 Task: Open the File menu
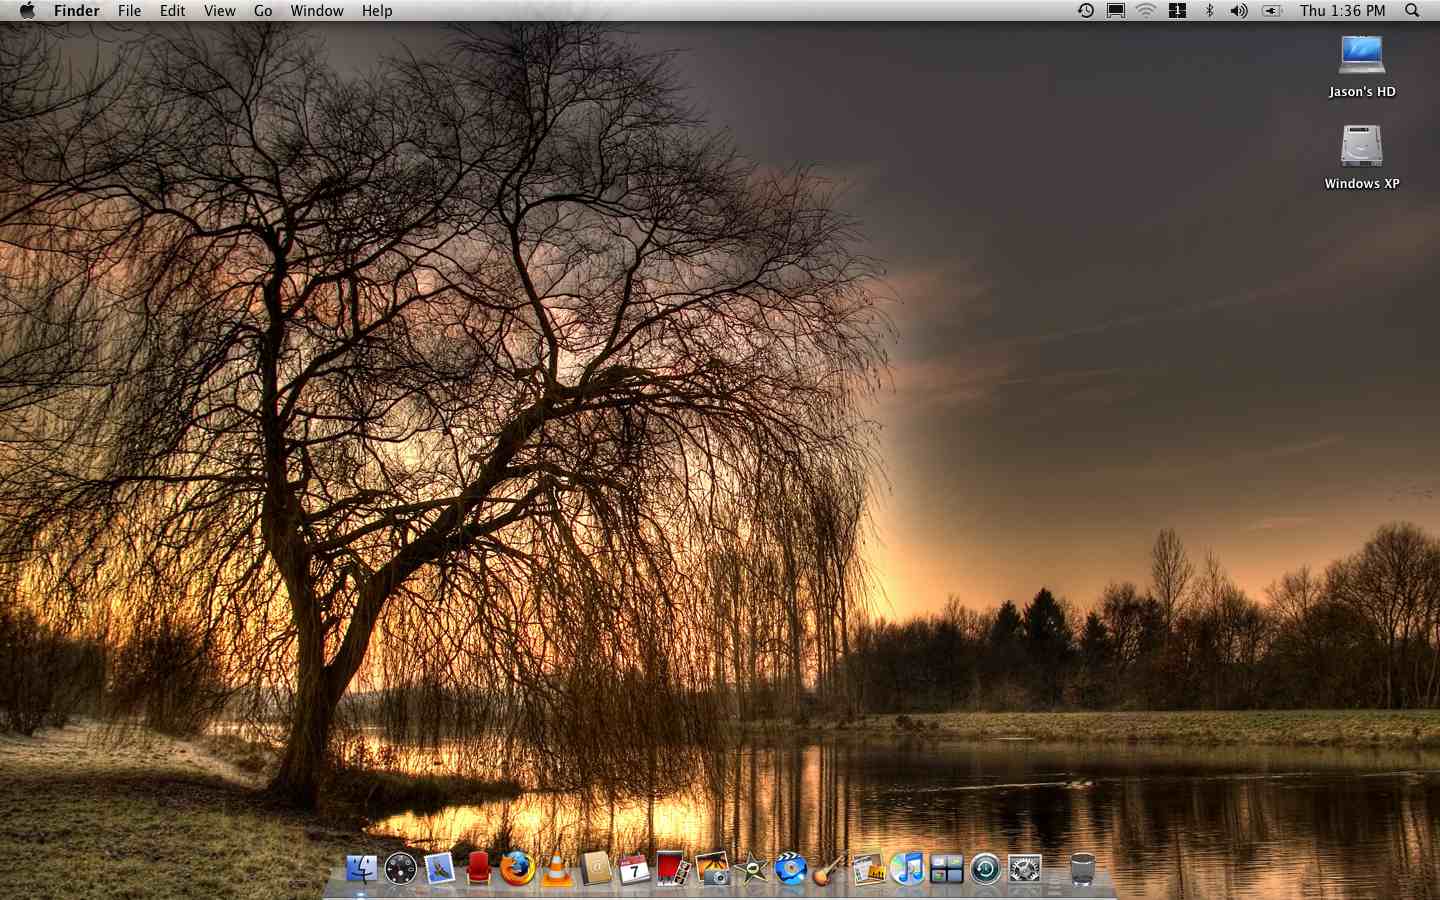[x=129, y=11]
